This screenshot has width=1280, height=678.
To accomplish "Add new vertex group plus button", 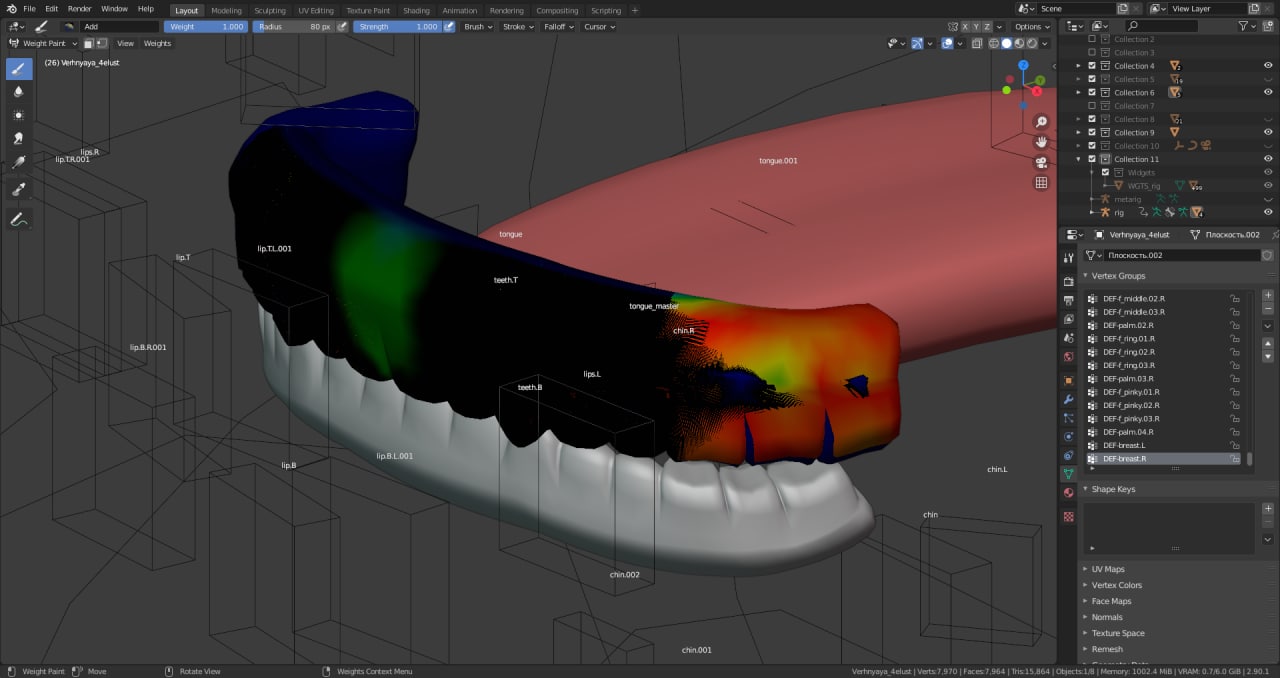I will pos(1268,295).
